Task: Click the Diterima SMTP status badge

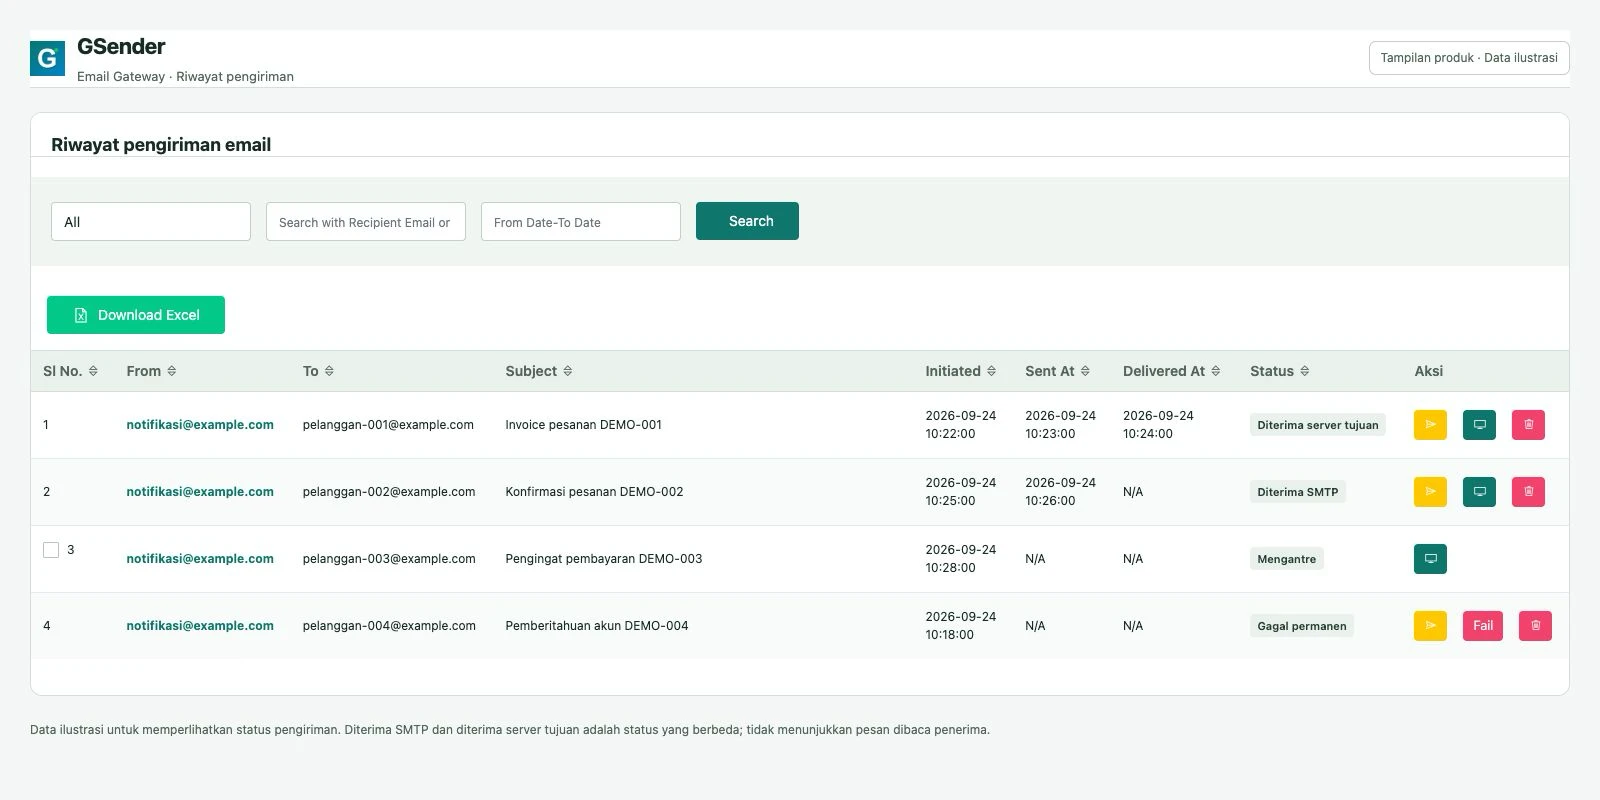Action: point(1298,492)
